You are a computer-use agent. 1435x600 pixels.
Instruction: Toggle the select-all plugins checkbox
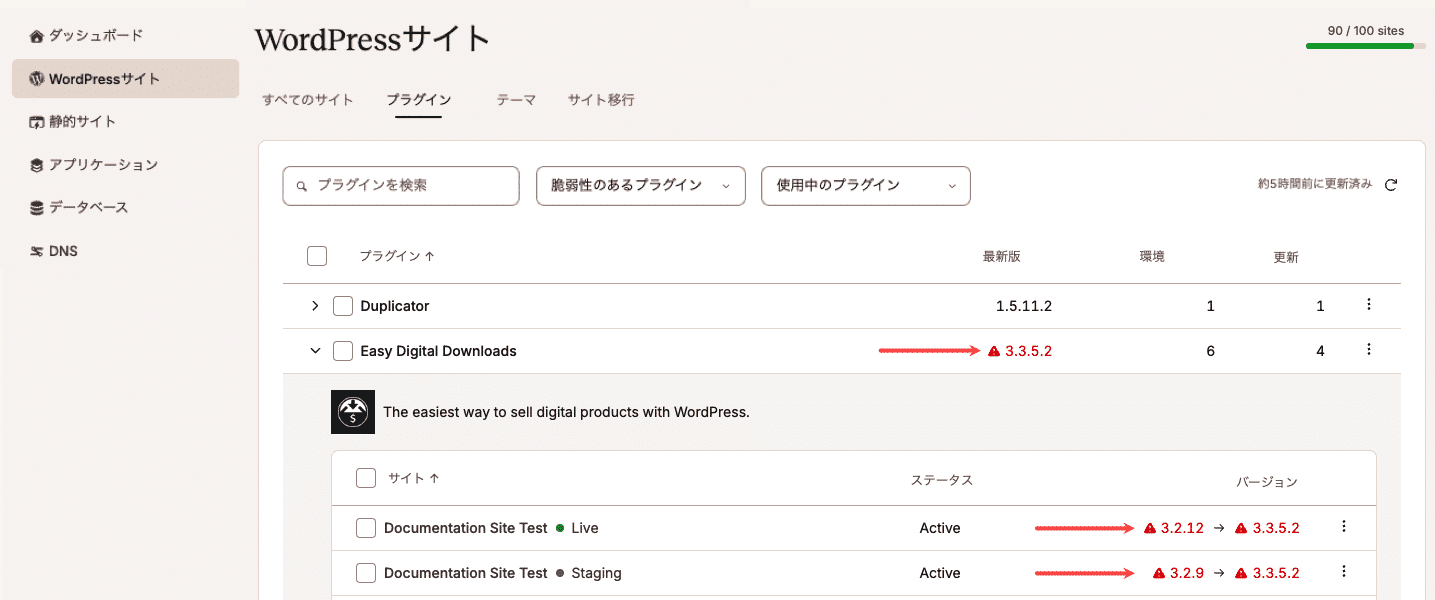pos(317,256)
